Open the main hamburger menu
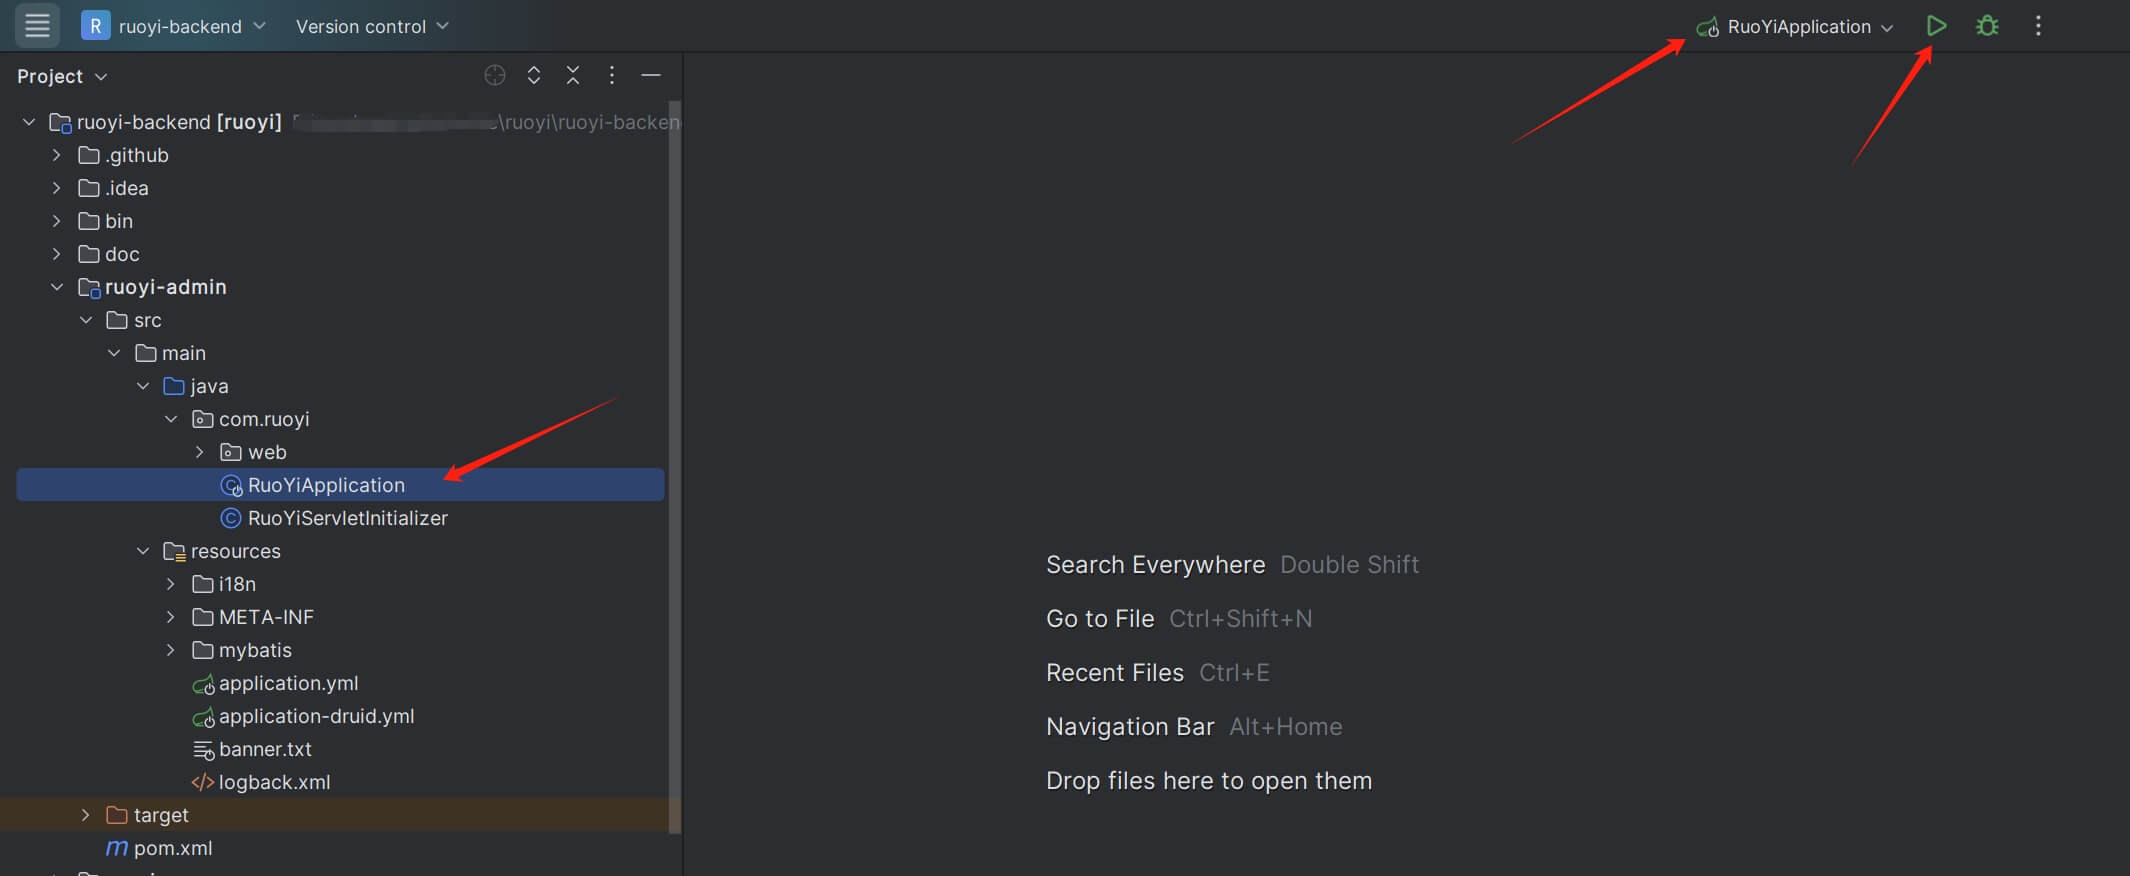The height and width of the screenshot is (876, 2130). tap(37, 25)
